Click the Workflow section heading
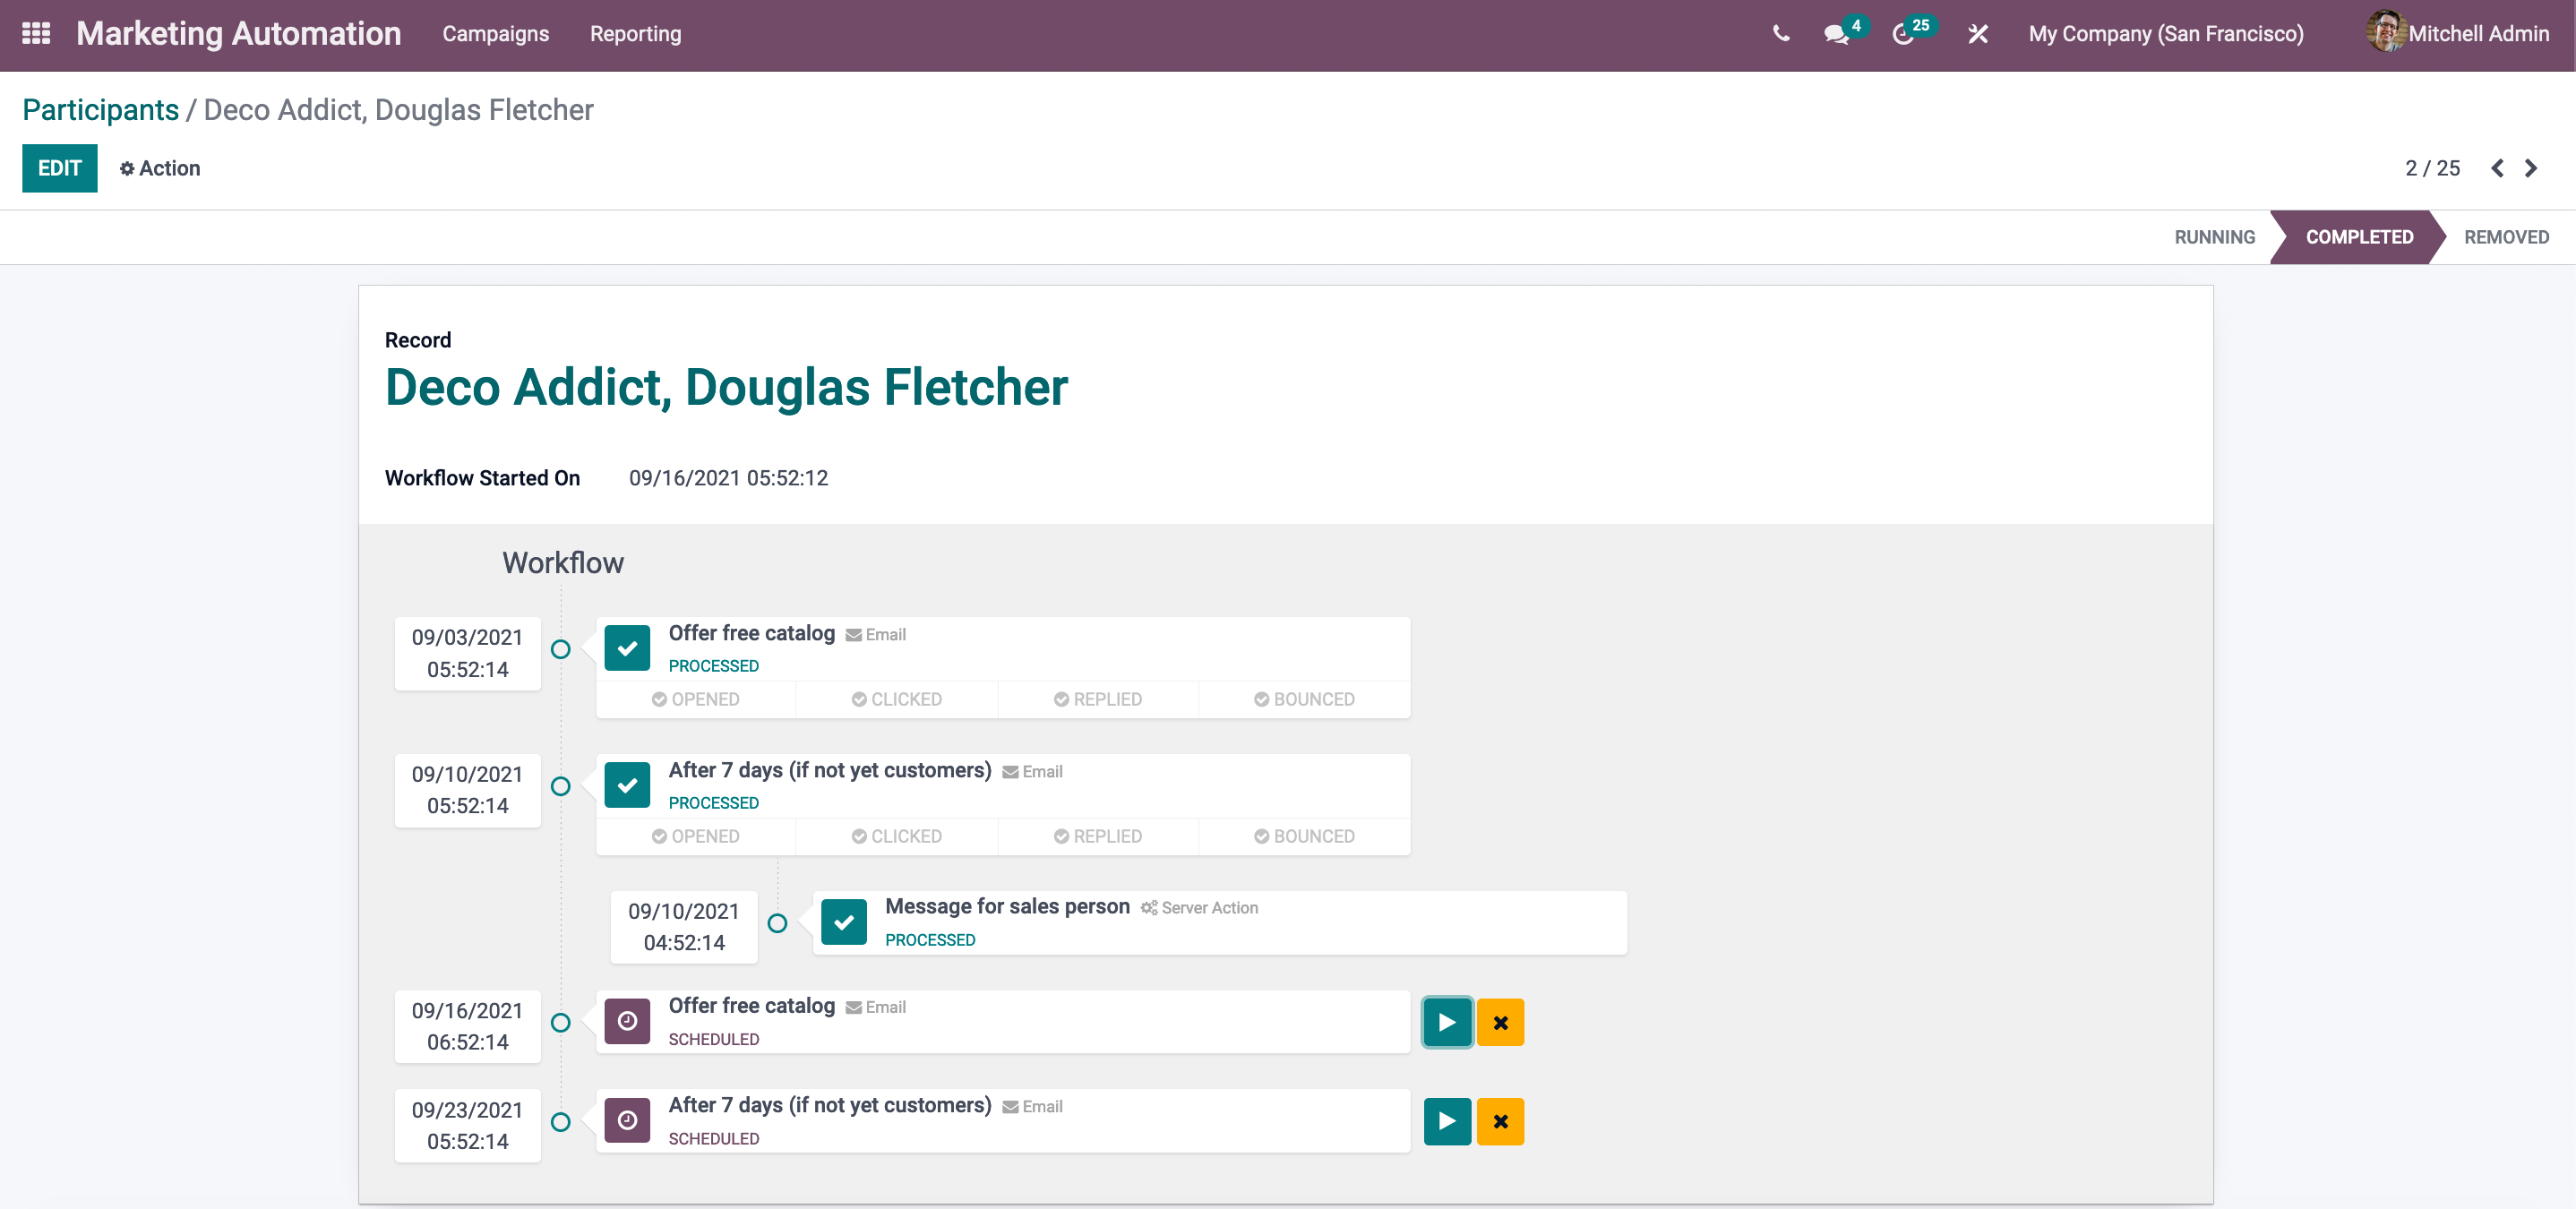 tap(563, 563)
